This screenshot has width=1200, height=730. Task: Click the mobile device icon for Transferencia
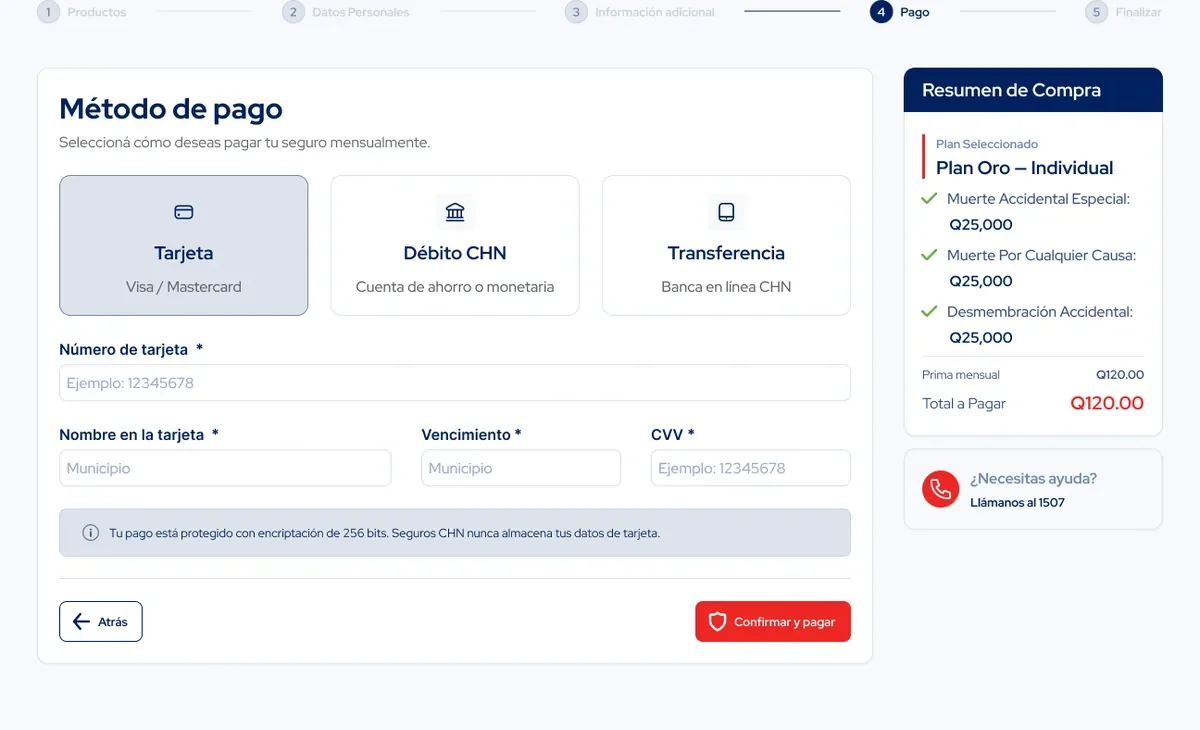(726, 212)
